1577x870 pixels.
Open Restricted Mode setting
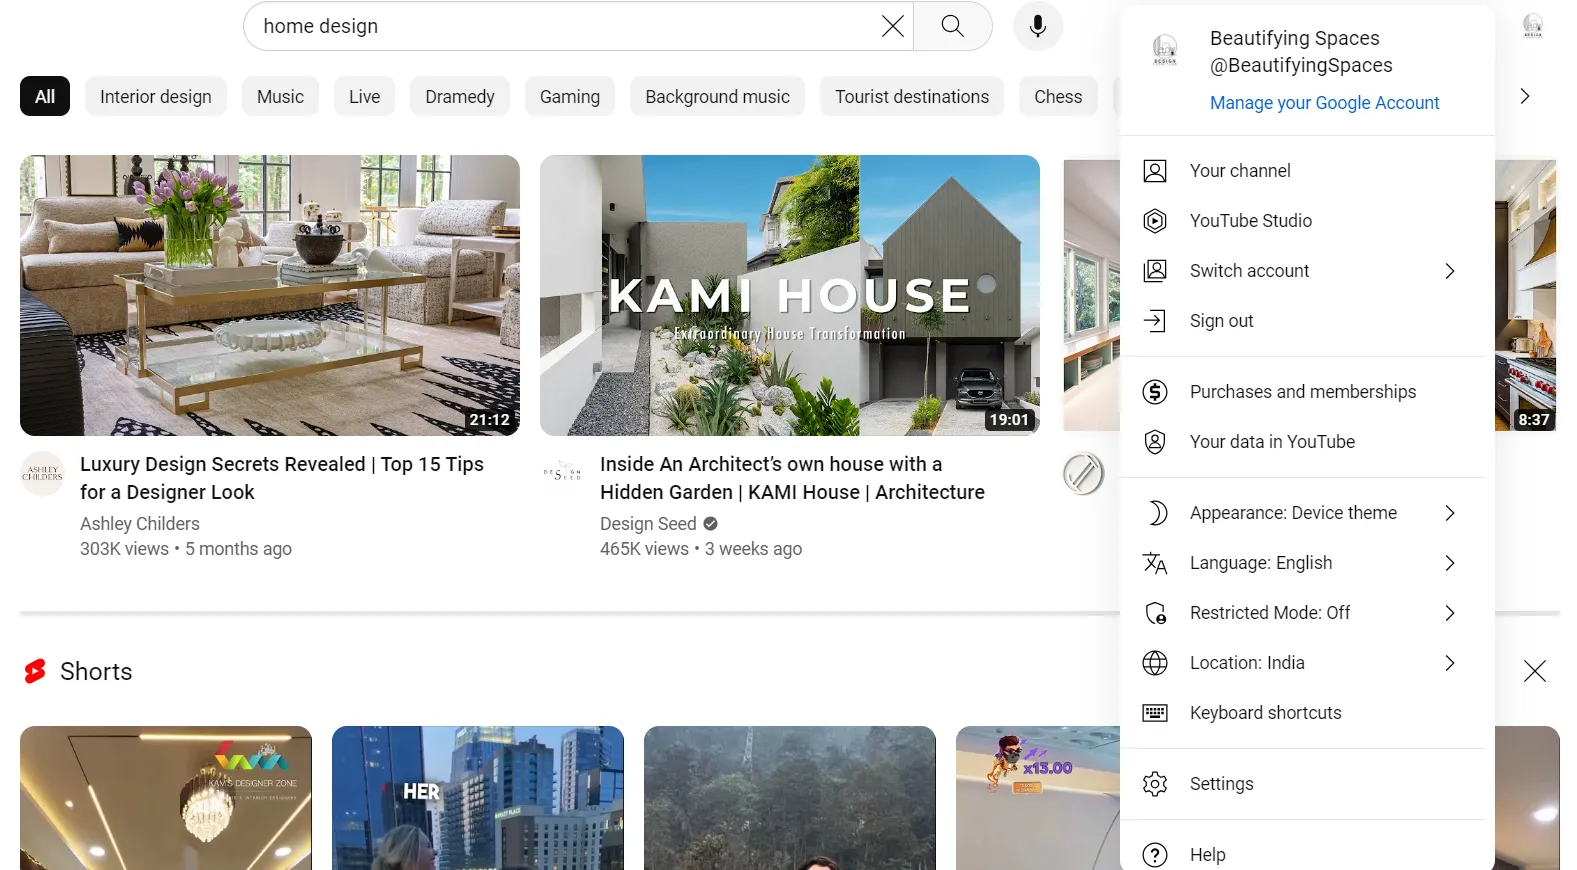coord(1269,613)
